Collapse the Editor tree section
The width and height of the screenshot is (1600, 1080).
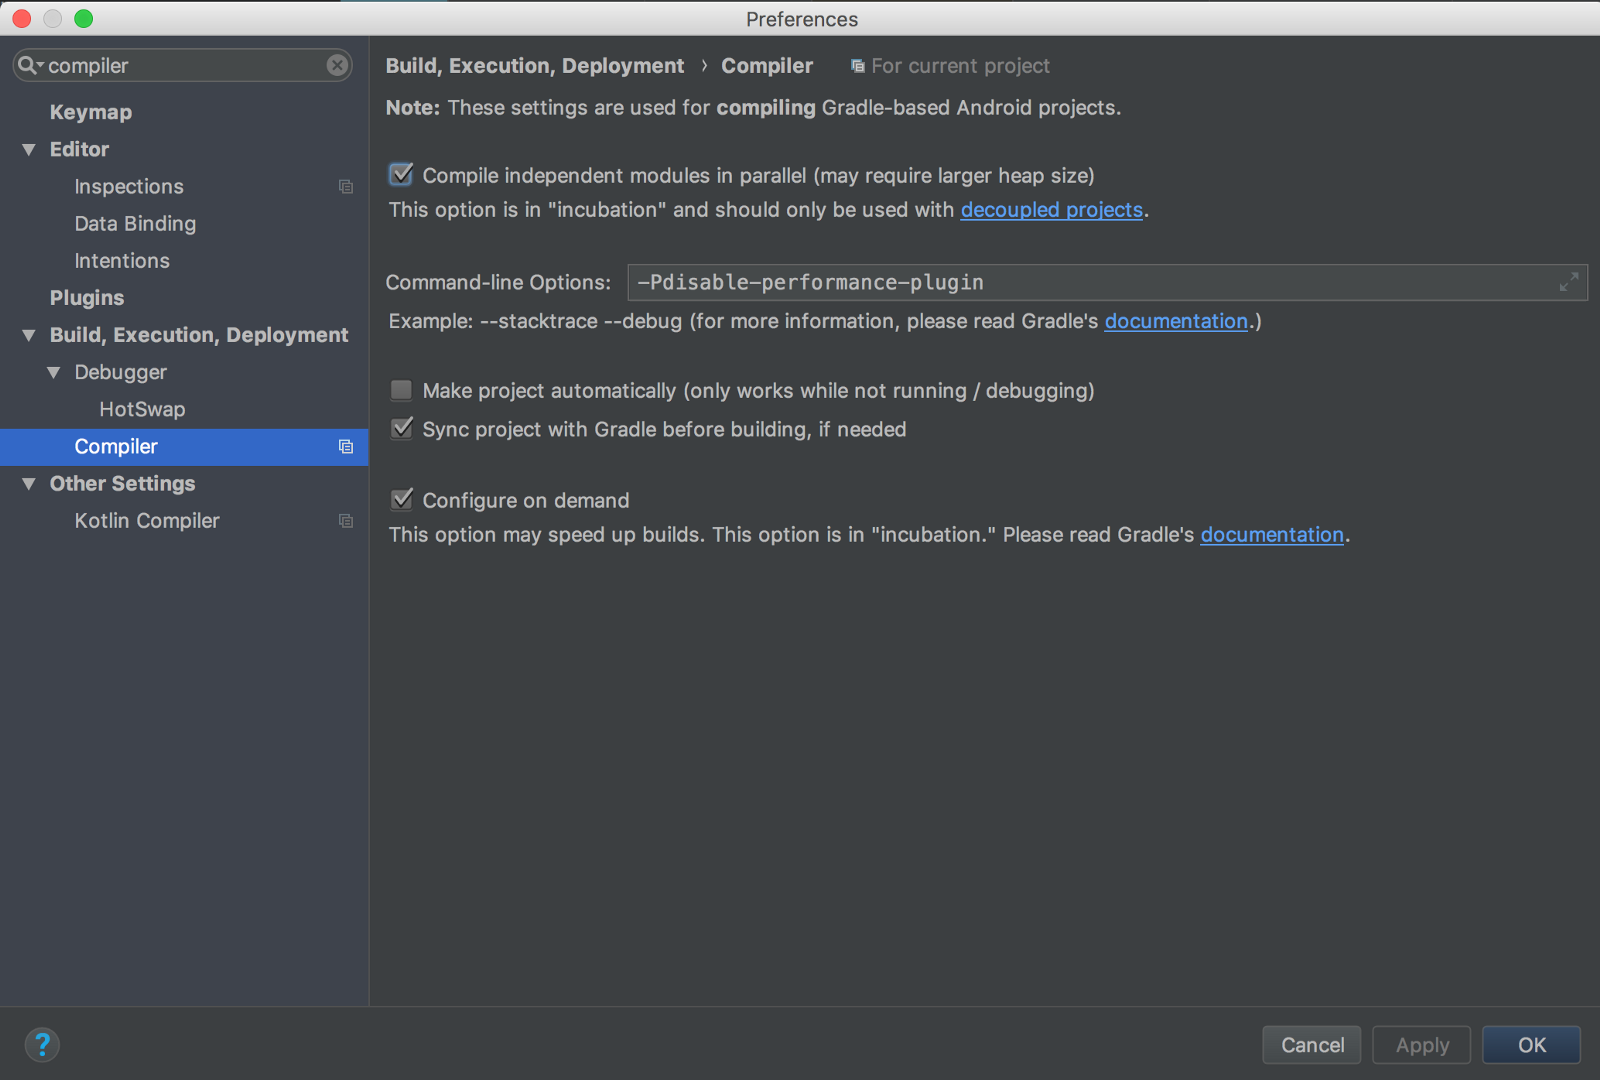coord(29,150)
